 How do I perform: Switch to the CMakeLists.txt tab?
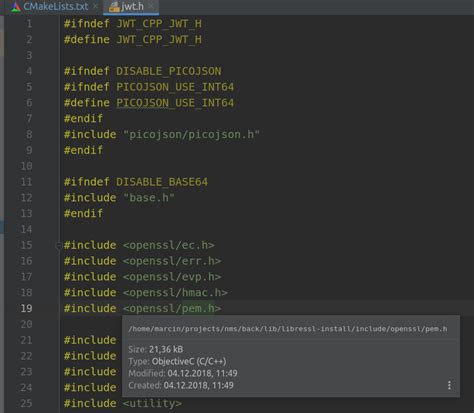click(x=50, y=6)
